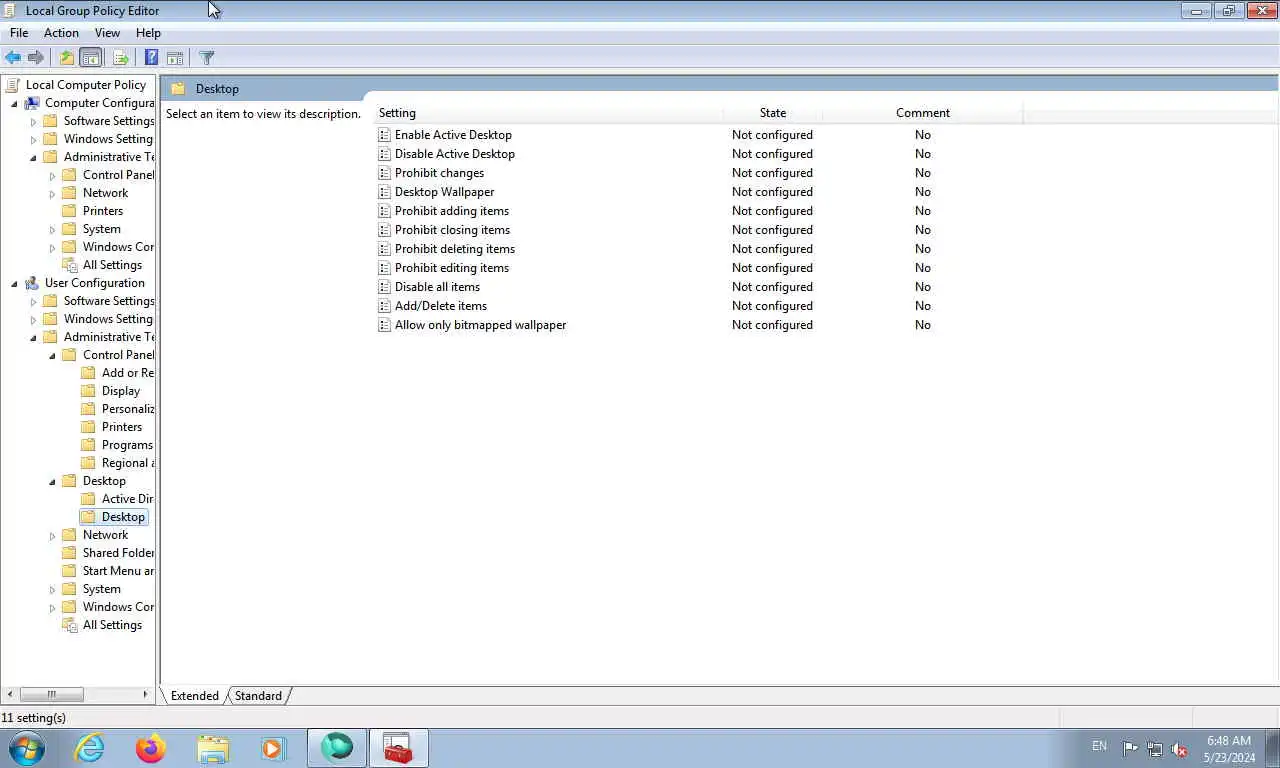
Task: Click the red toolbox taskbar icon
Action: (x=398, y=748)
